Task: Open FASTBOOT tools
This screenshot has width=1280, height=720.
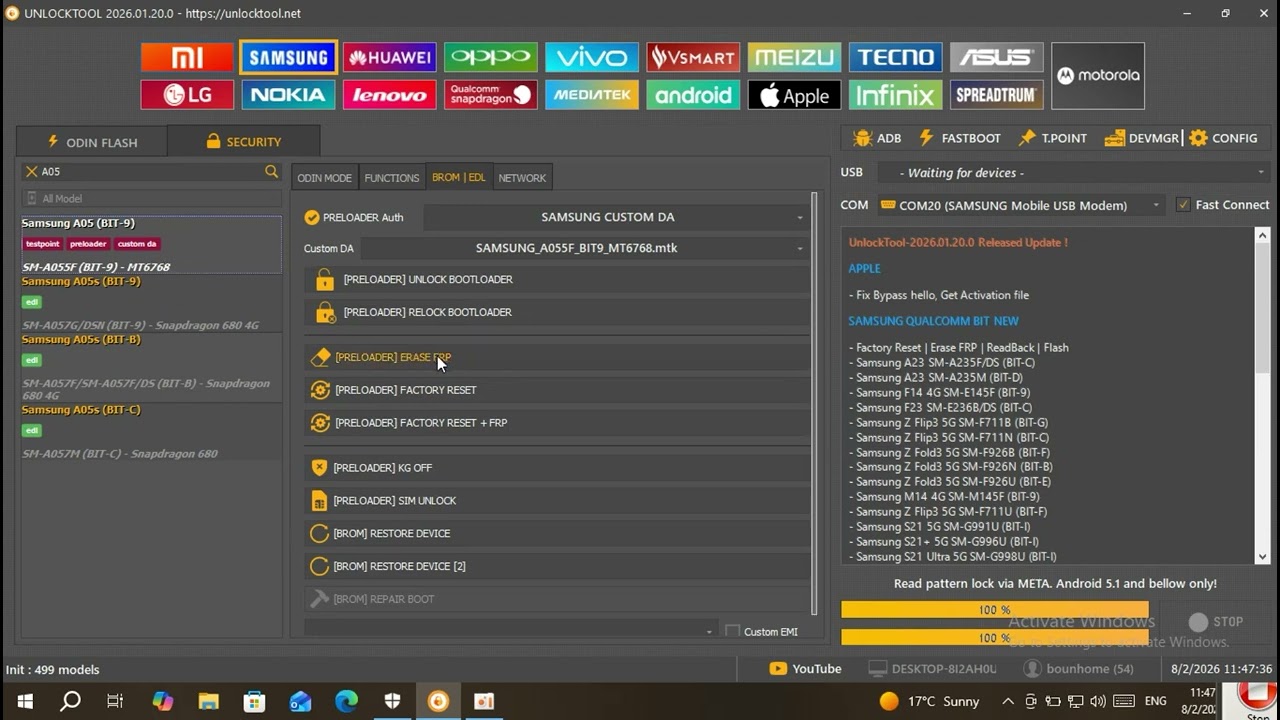Action: [x=959, y=138]
